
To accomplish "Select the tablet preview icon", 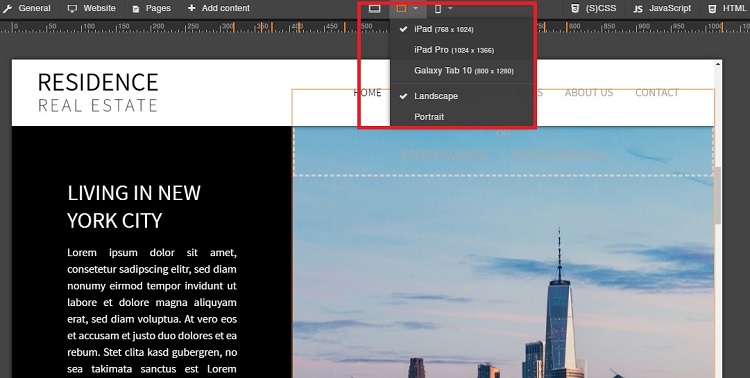I will coord(401,8).
